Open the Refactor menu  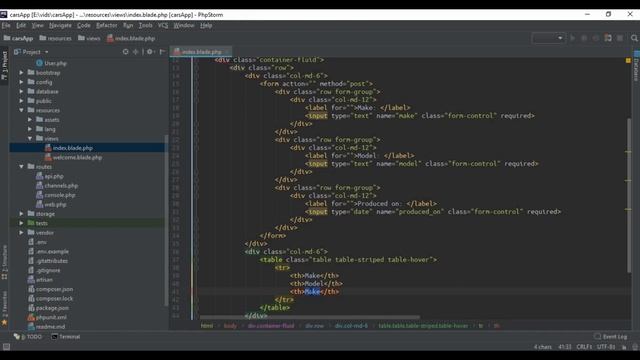coord(107,25)
